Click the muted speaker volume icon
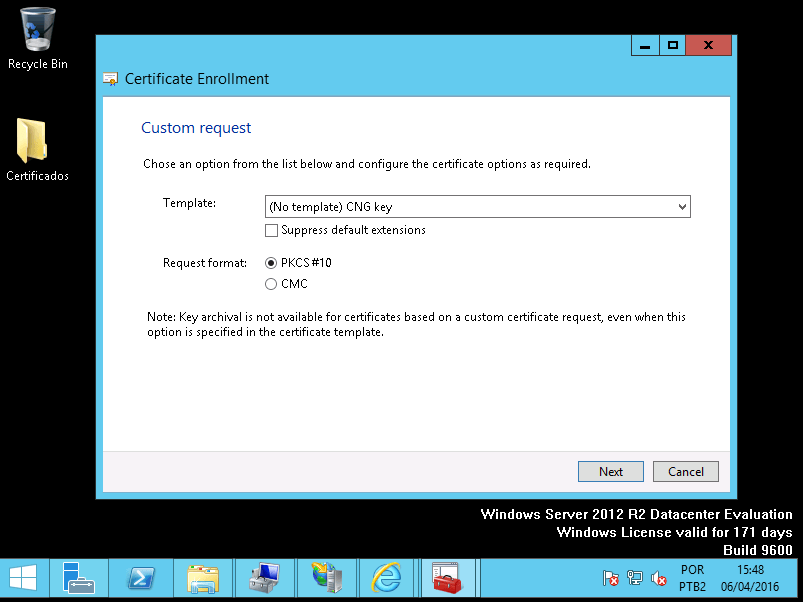803x602 pixels. (x=659, y=578)
